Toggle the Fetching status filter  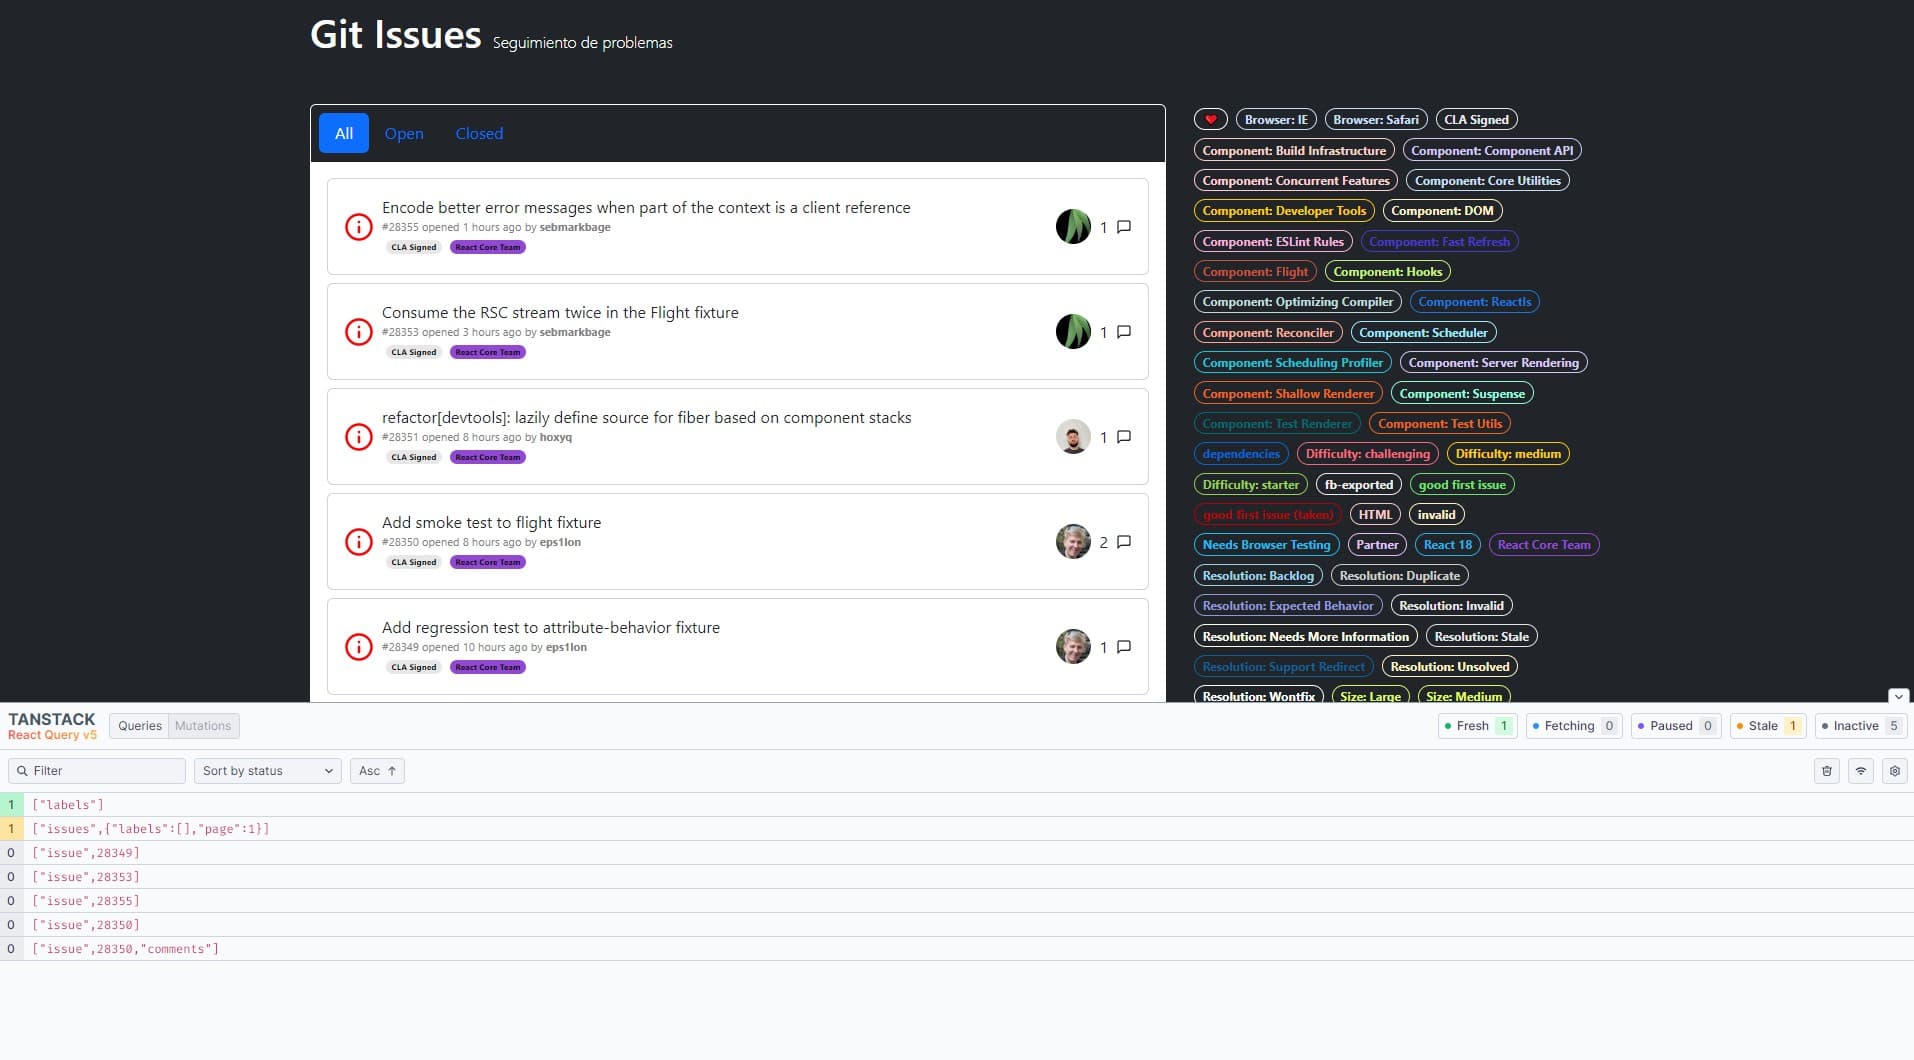1574,726
